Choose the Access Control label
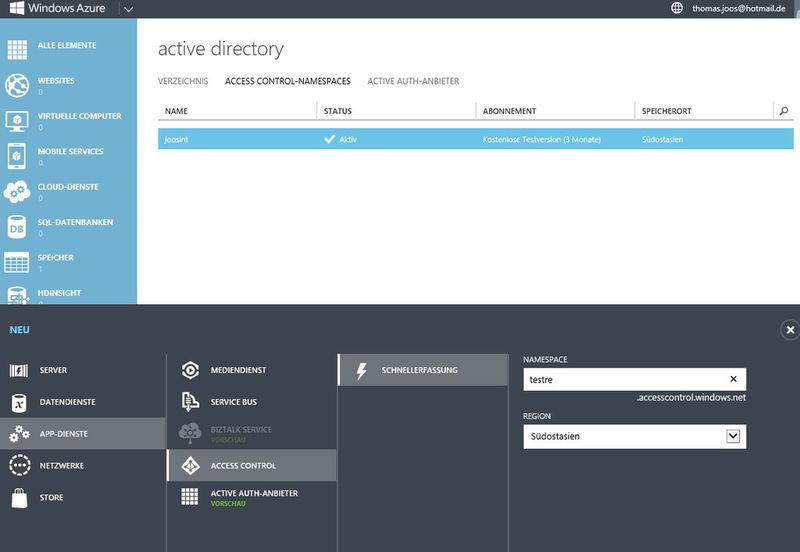 243,466
